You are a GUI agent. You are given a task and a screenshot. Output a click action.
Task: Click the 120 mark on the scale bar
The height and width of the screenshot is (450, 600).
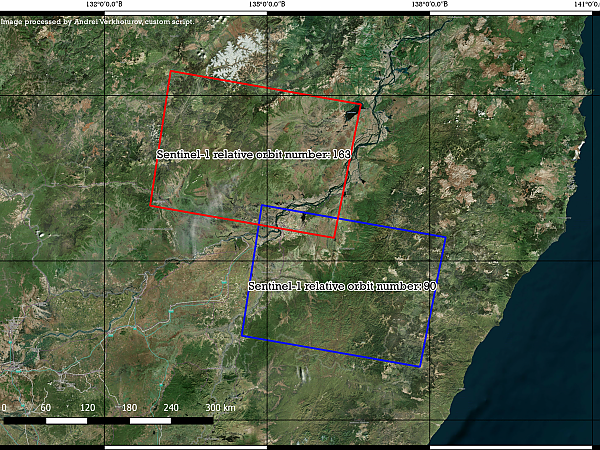[87, 408]
